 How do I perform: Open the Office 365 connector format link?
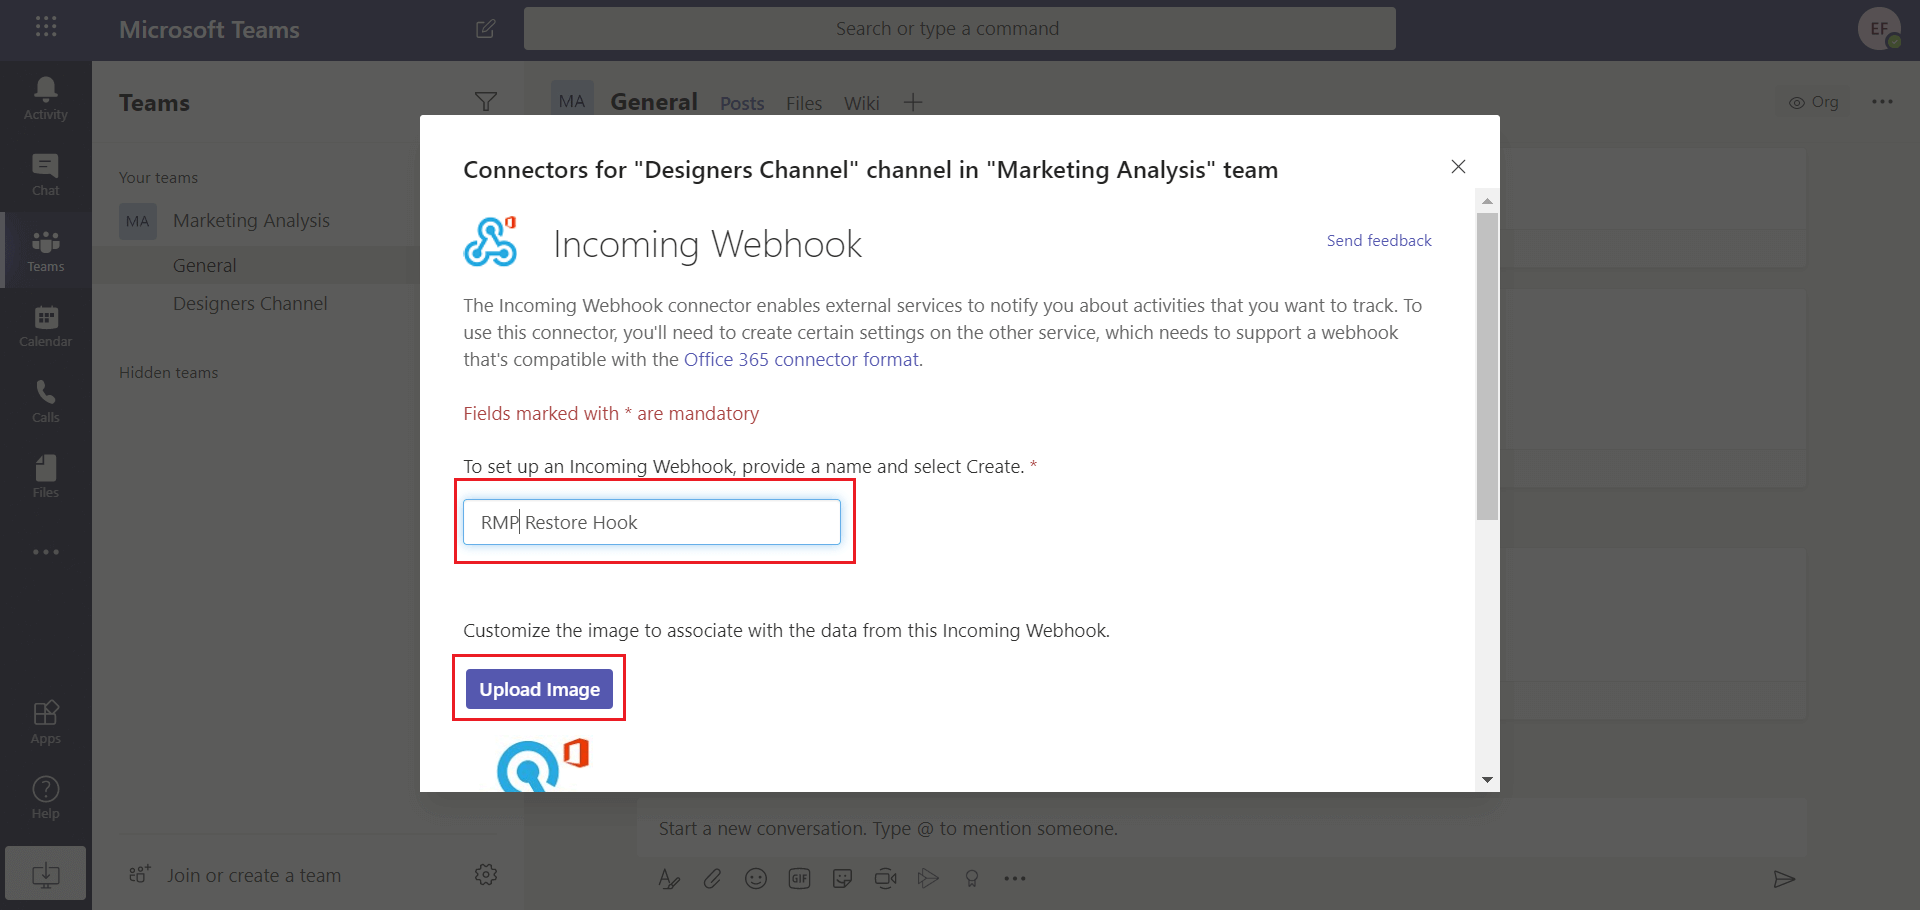[801, 359]
